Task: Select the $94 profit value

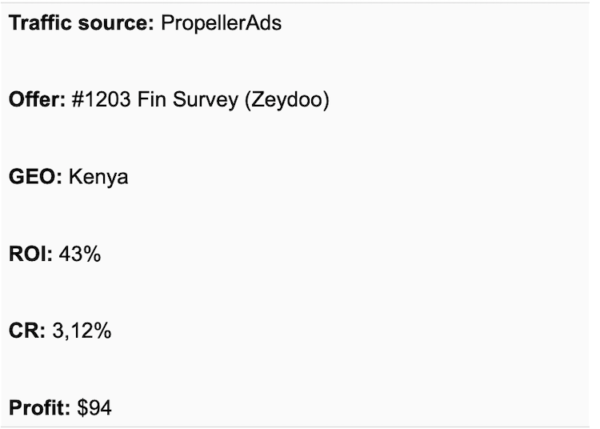Action: pos(94,408)
